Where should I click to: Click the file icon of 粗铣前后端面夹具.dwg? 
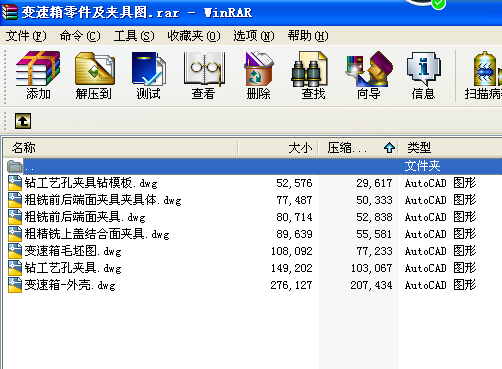[15, 217]
